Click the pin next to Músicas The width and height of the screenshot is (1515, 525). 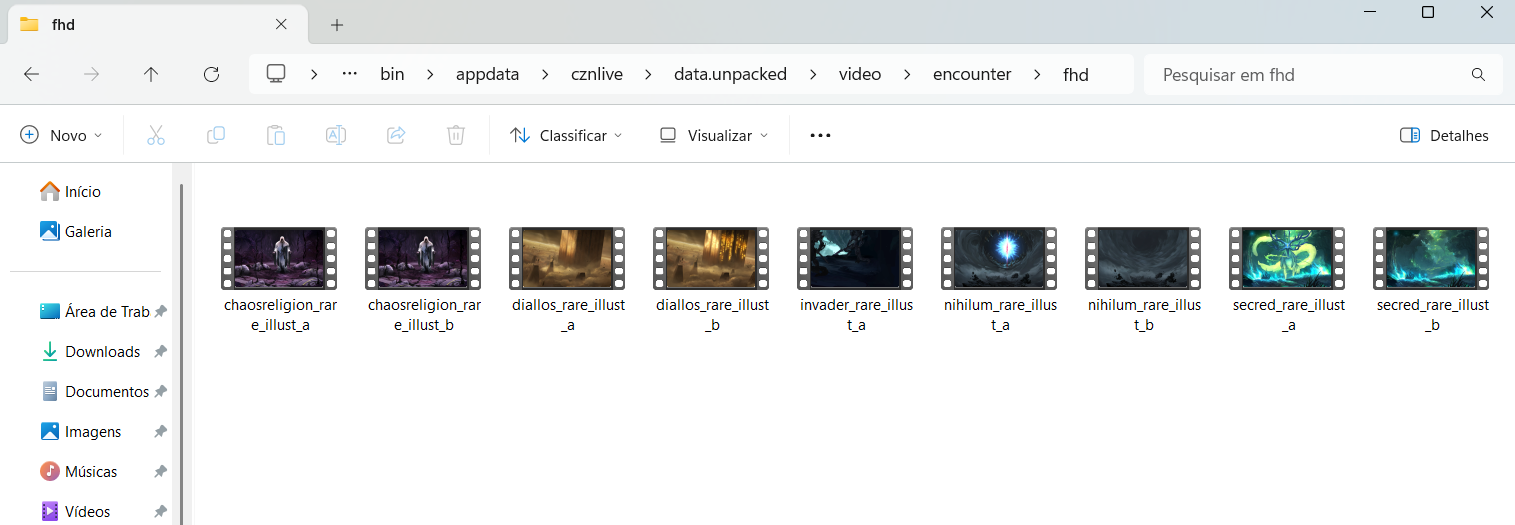(x=160, y=472)
